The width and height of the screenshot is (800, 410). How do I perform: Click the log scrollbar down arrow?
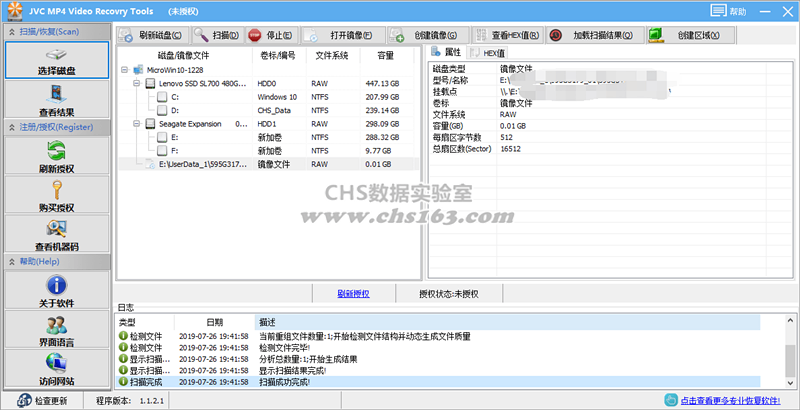coord(790,382)
